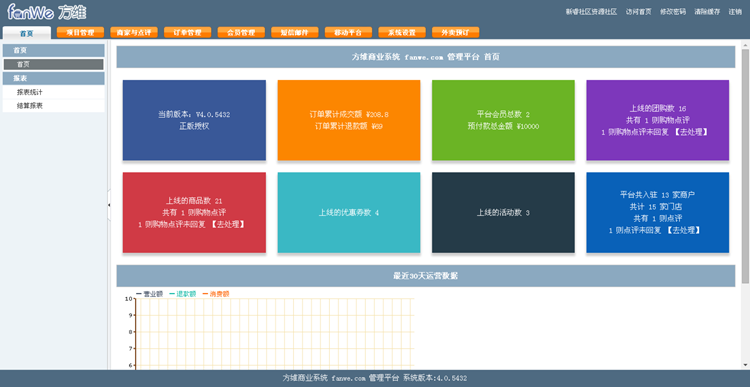
Task: Open the 短信邮件 tab
Action: tap(295, 33)
